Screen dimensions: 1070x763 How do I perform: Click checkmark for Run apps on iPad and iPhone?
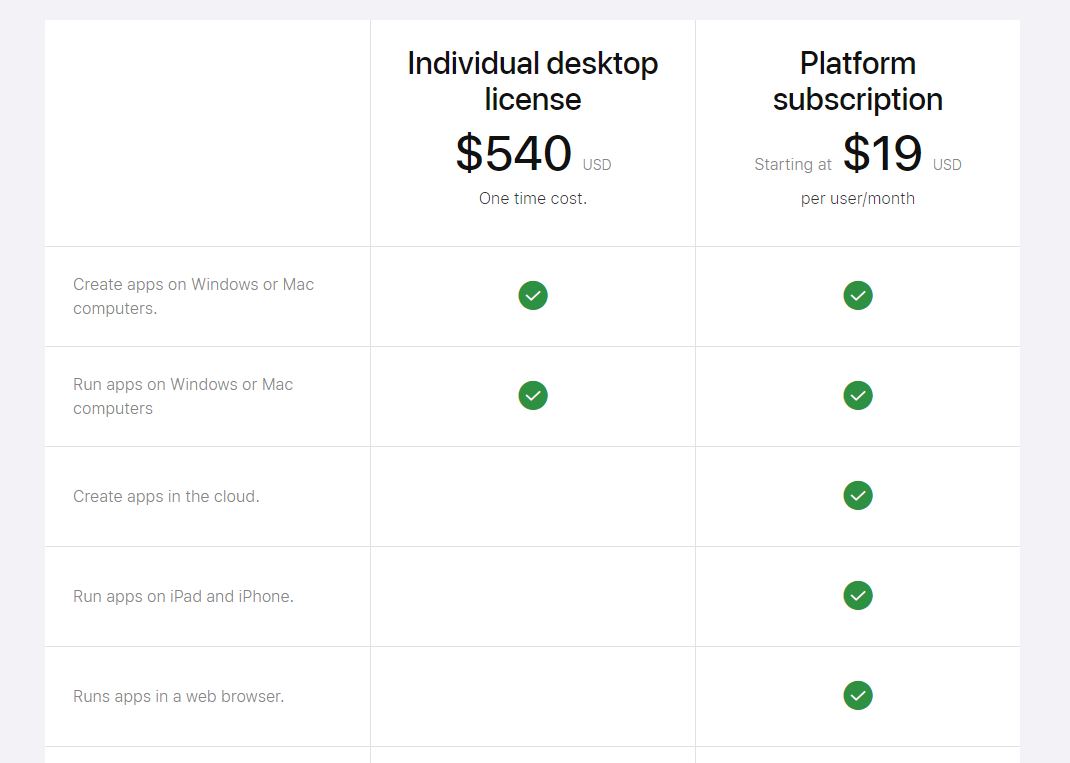[858, 596]
